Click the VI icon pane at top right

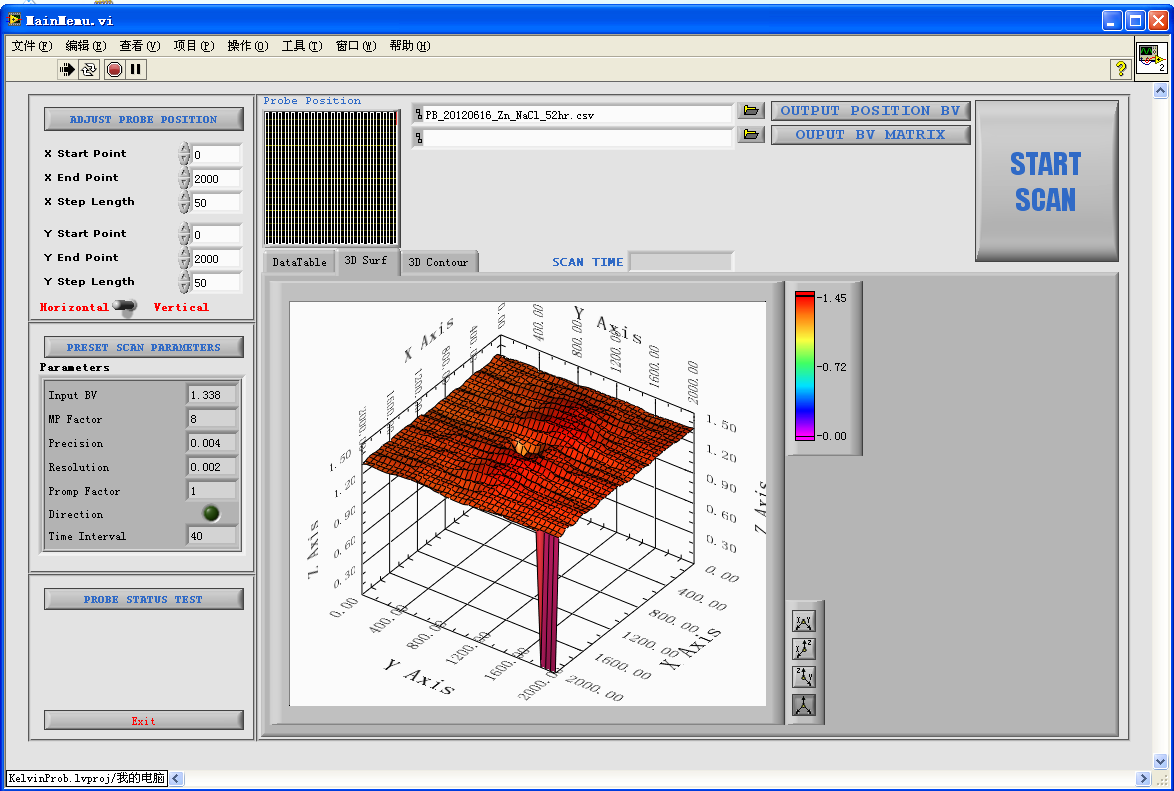[x=1151, y=57]
